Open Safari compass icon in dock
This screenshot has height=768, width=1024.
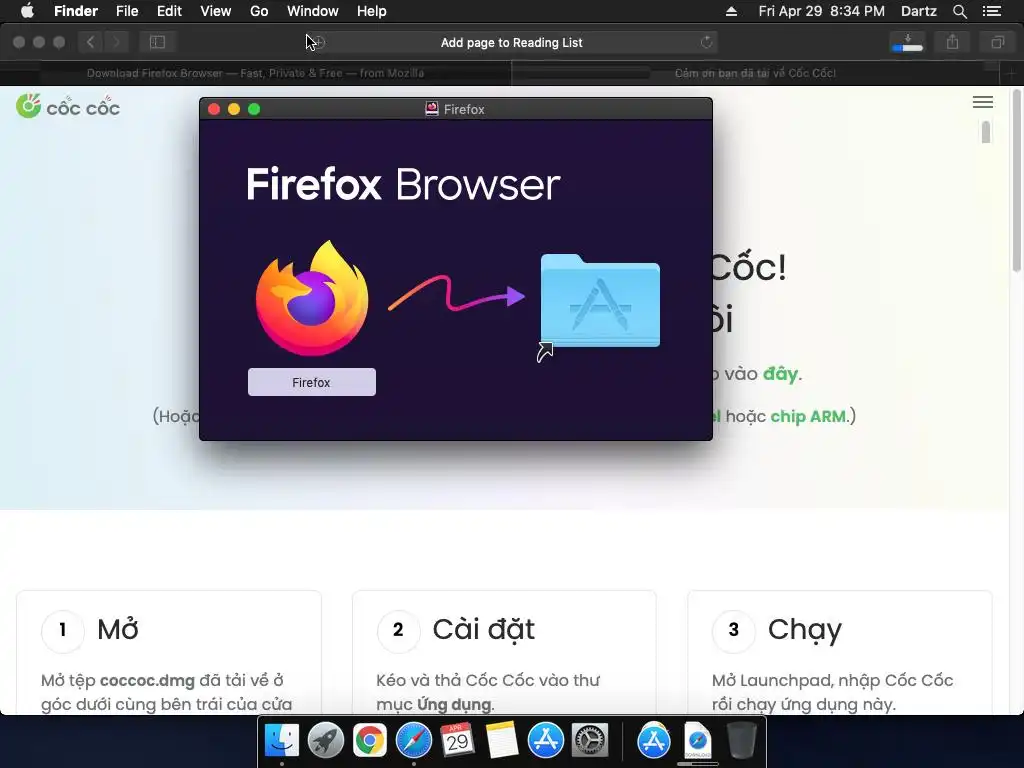point(413,740)
